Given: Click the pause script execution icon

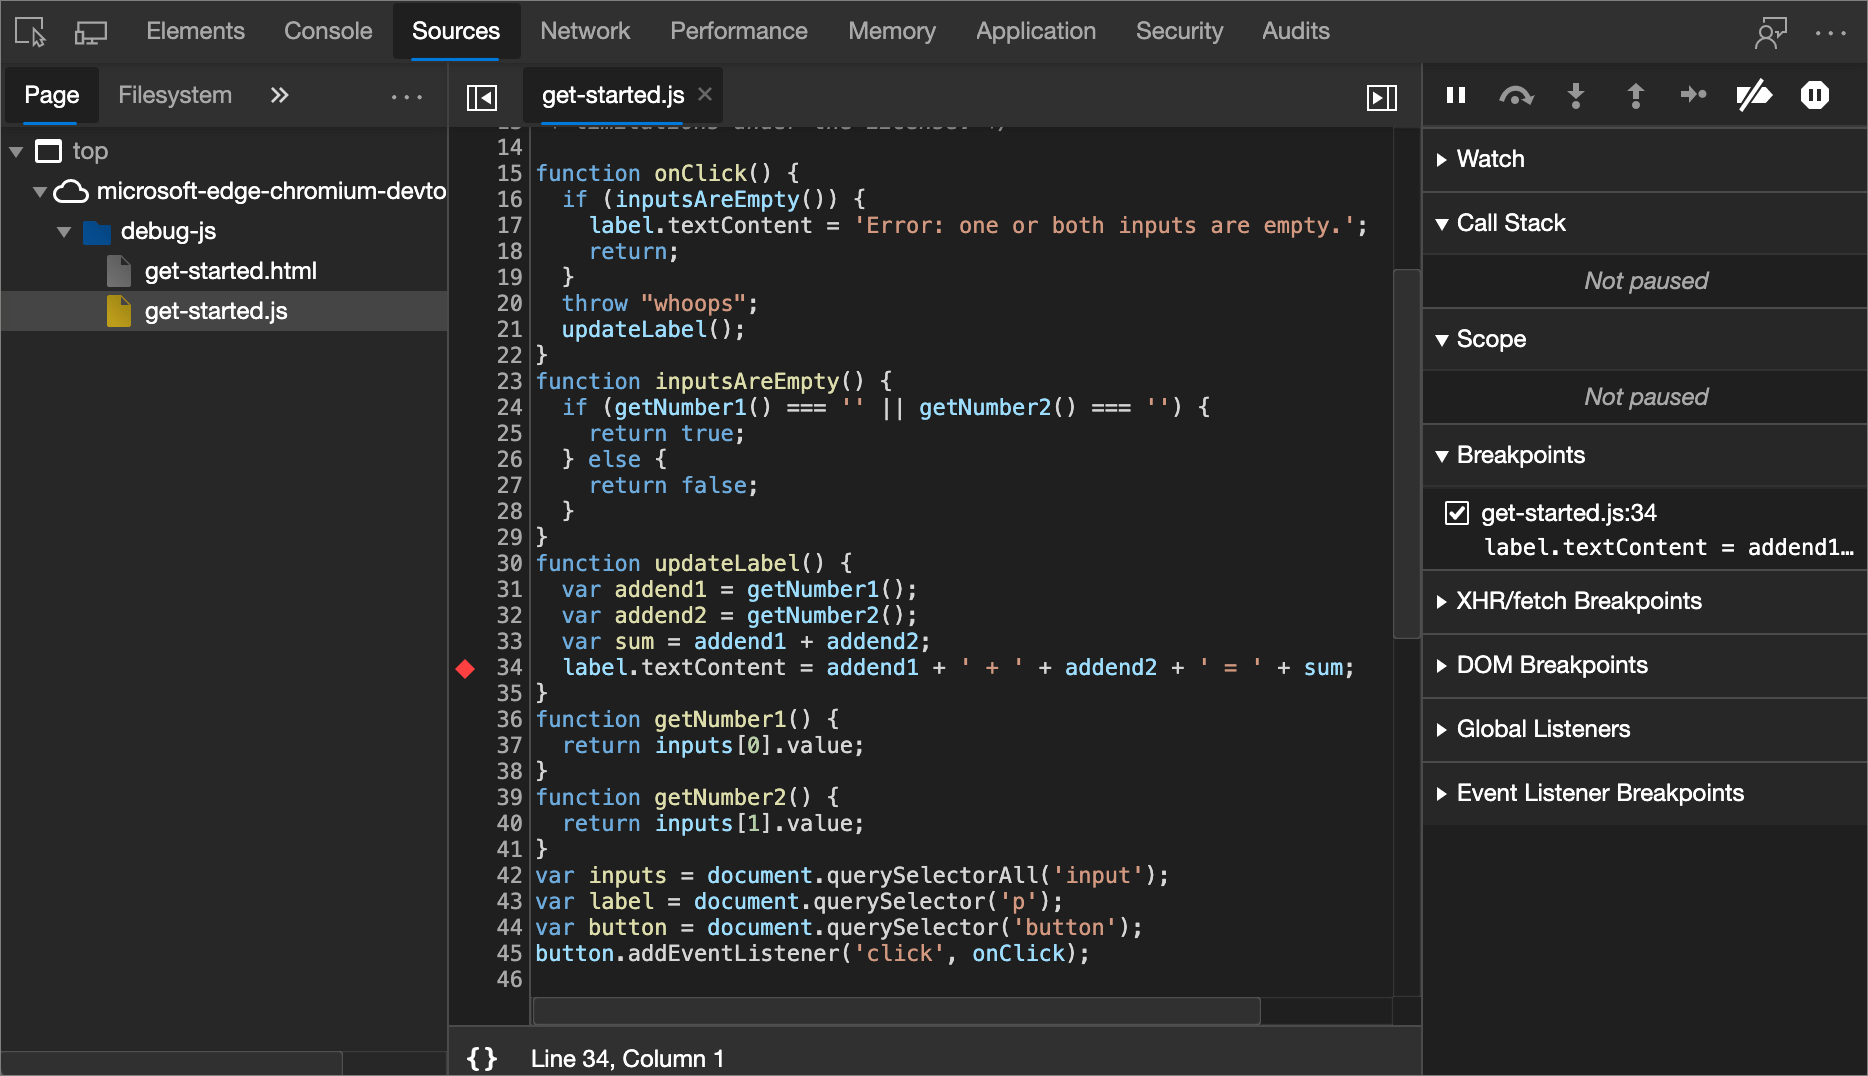Looking at the screenshot, I should click(1455, 95).
